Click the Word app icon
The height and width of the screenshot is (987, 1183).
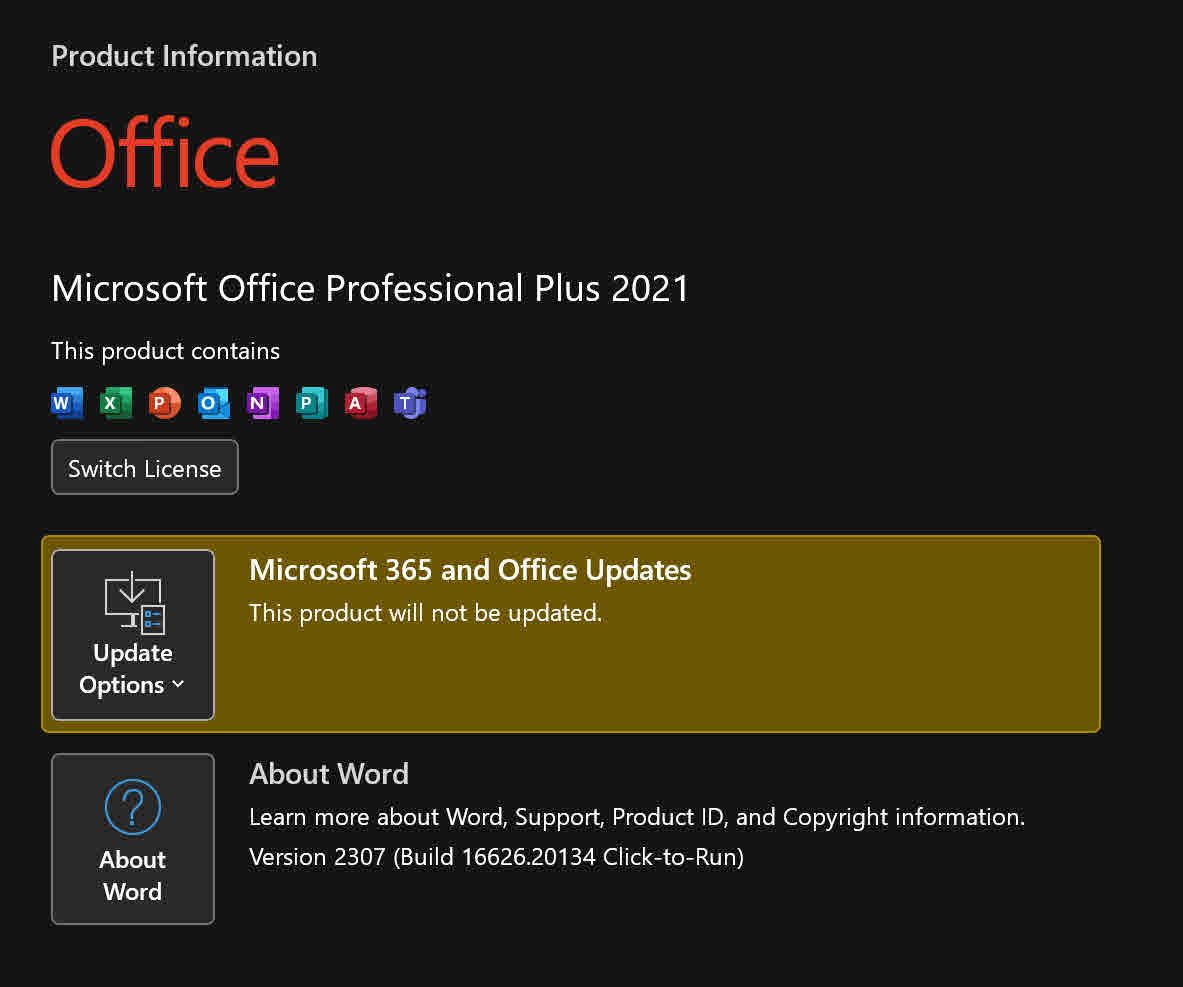(x=67, y=403)
